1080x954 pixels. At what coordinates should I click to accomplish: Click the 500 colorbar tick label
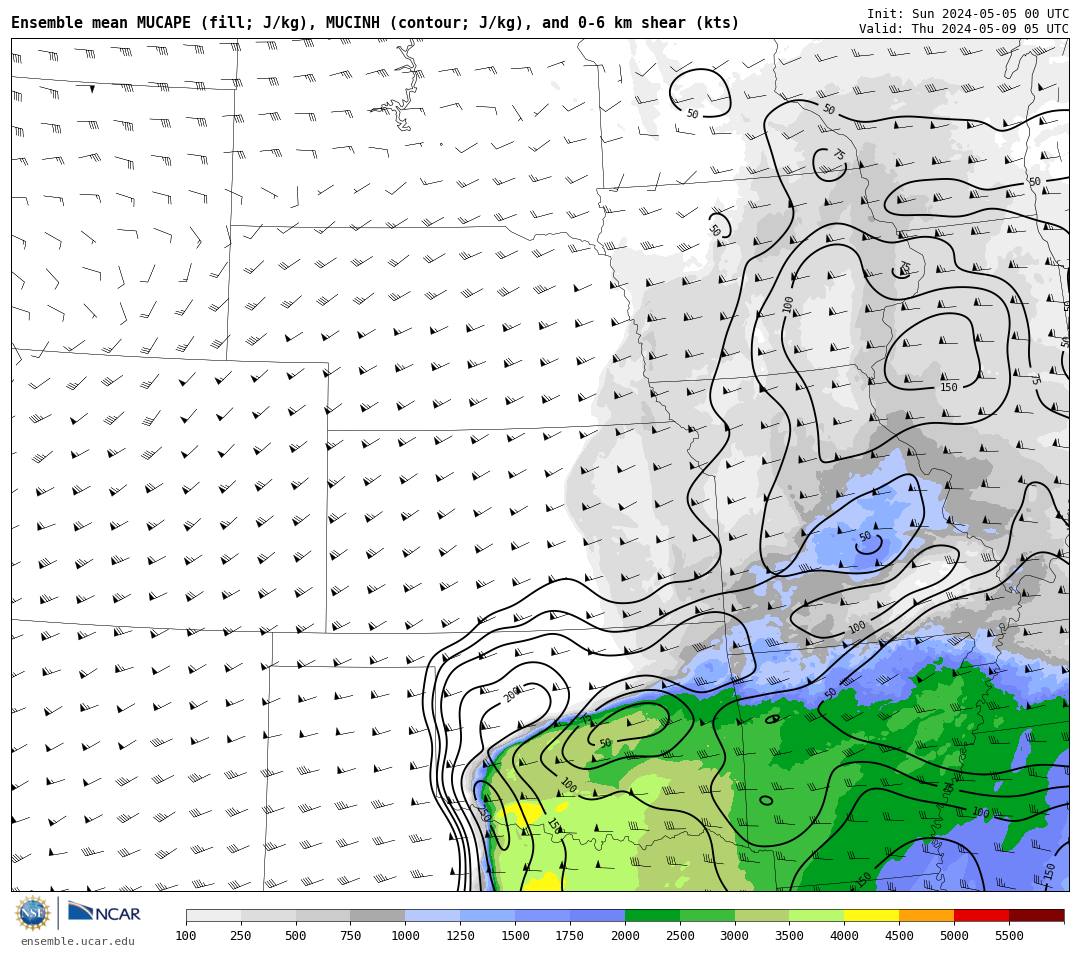tap(295, 935)
